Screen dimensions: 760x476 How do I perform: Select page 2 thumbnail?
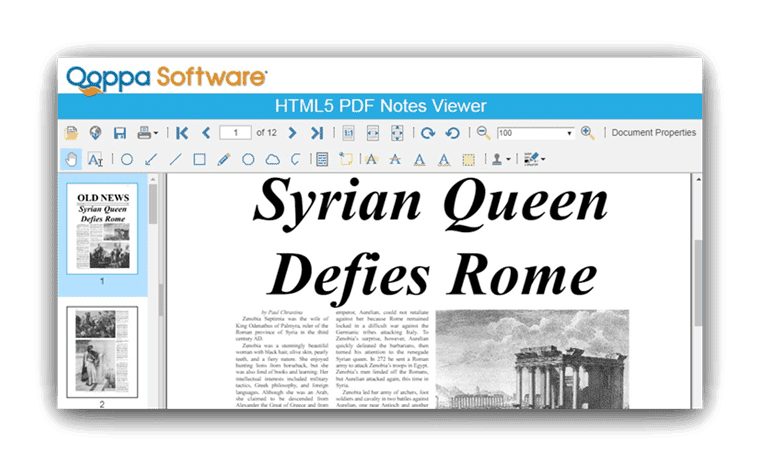tap(102, 352)
